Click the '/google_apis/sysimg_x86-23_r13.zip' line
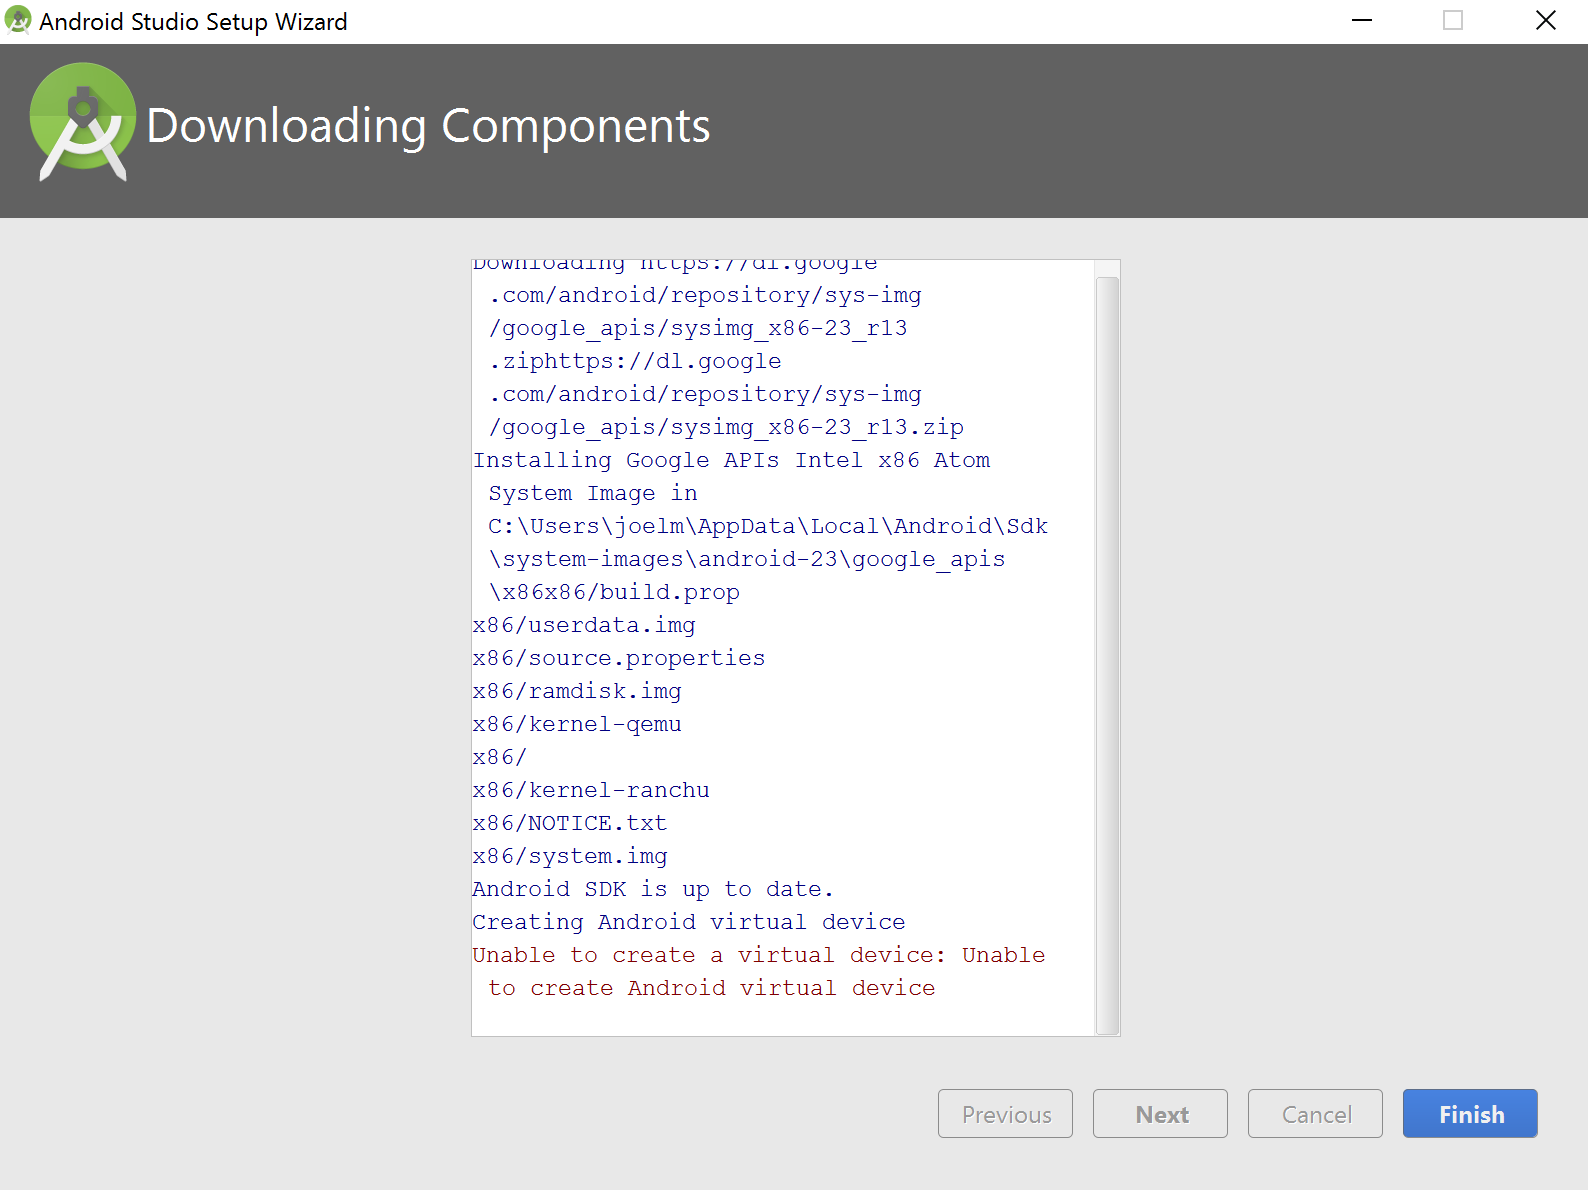 (x=726, y=427)
